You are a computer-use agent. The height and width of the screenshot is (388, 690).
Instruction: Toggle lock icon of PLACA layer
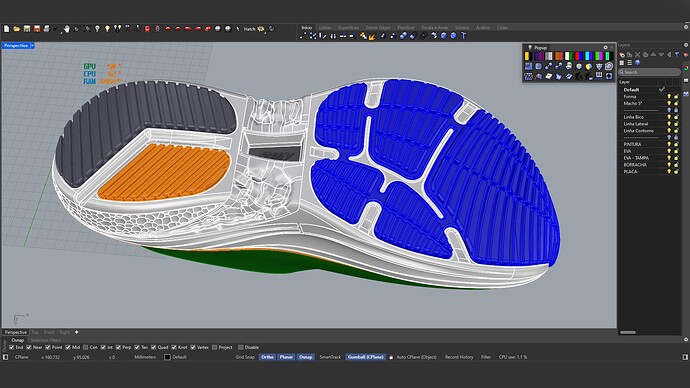pyautogui.click(x=676, y=172)
